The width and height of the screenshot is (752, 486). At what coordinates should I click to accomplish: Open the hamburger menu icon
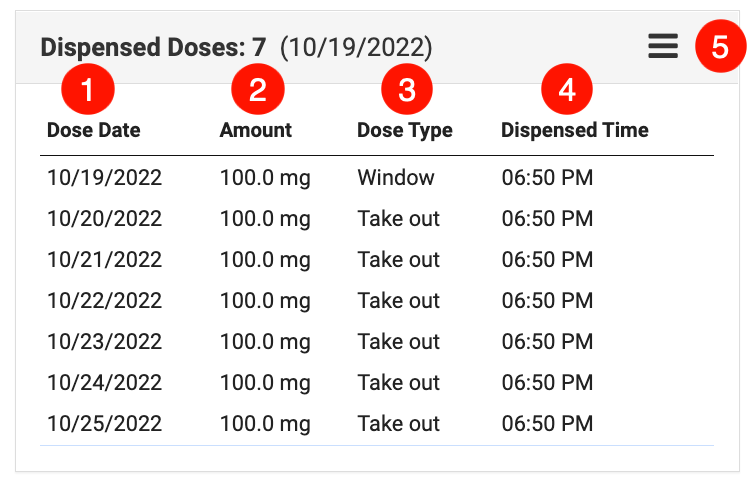[663, 46]
